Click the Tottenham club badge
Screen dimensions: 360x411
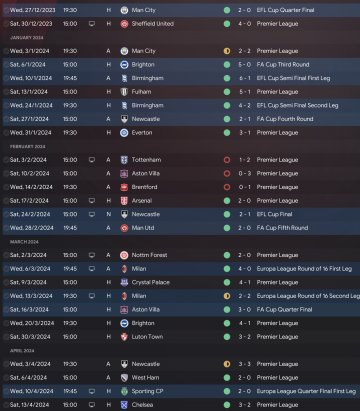(124, 160)
